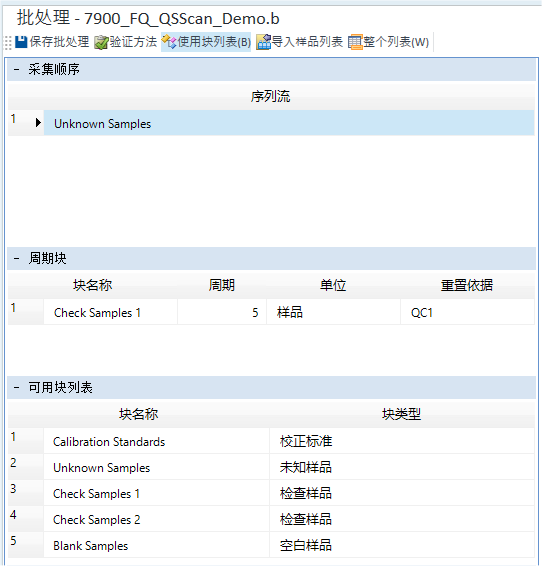The width and height of the screenshot is (542, 566).
Task: Click the import sample list icon
Action: pos(263,42)
